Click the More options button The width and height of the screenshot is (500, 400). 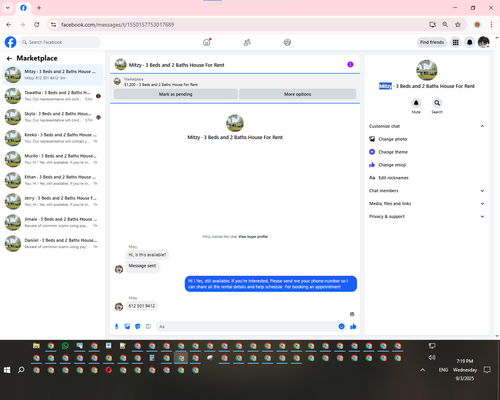(297, 94)
